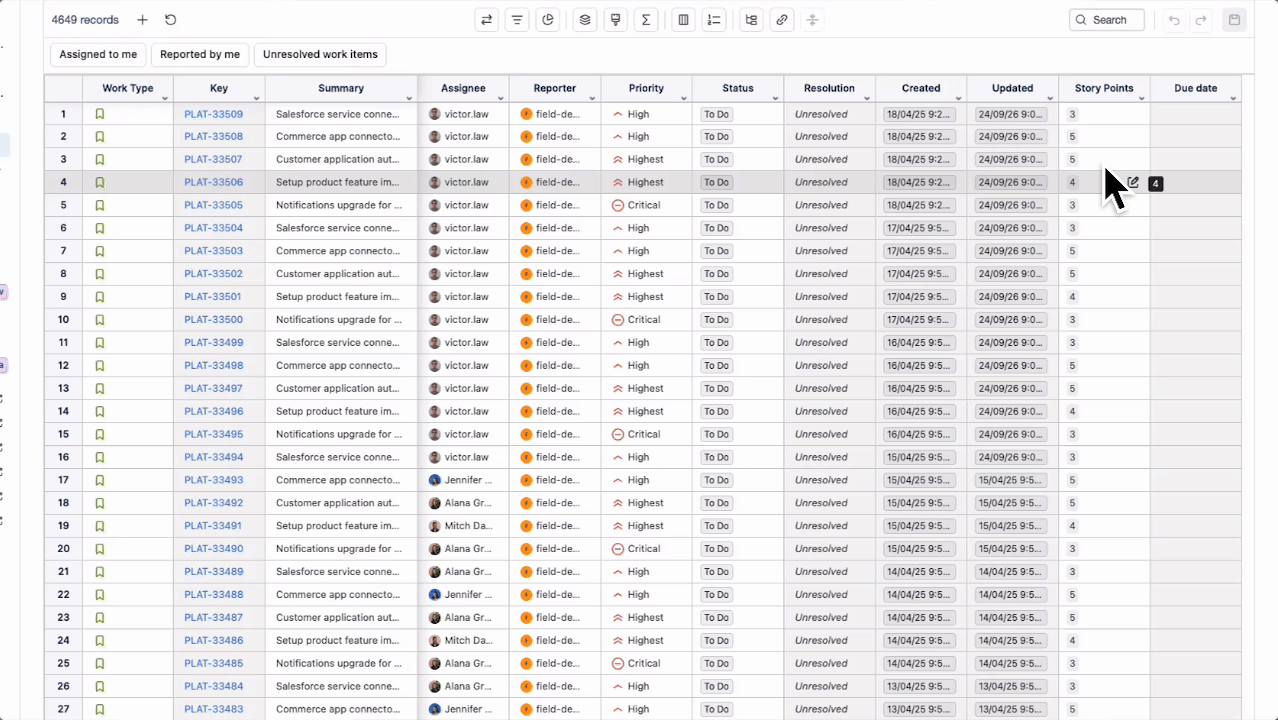This screenshot has height=720, width=1278.
Task: Click the add record plus icon
Action: (x=142, y=20)
